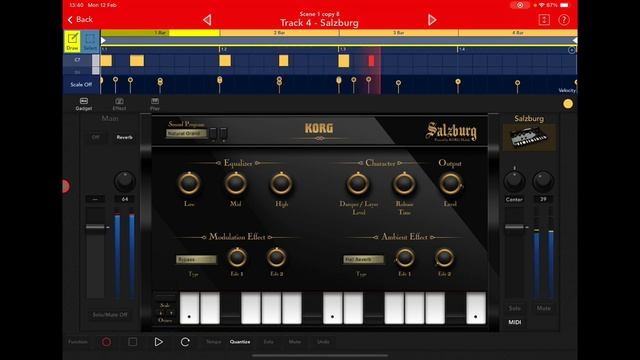Mute the Salzburg track
The image size is (640, 360).
pyautogui.click(x=543, y=308)
